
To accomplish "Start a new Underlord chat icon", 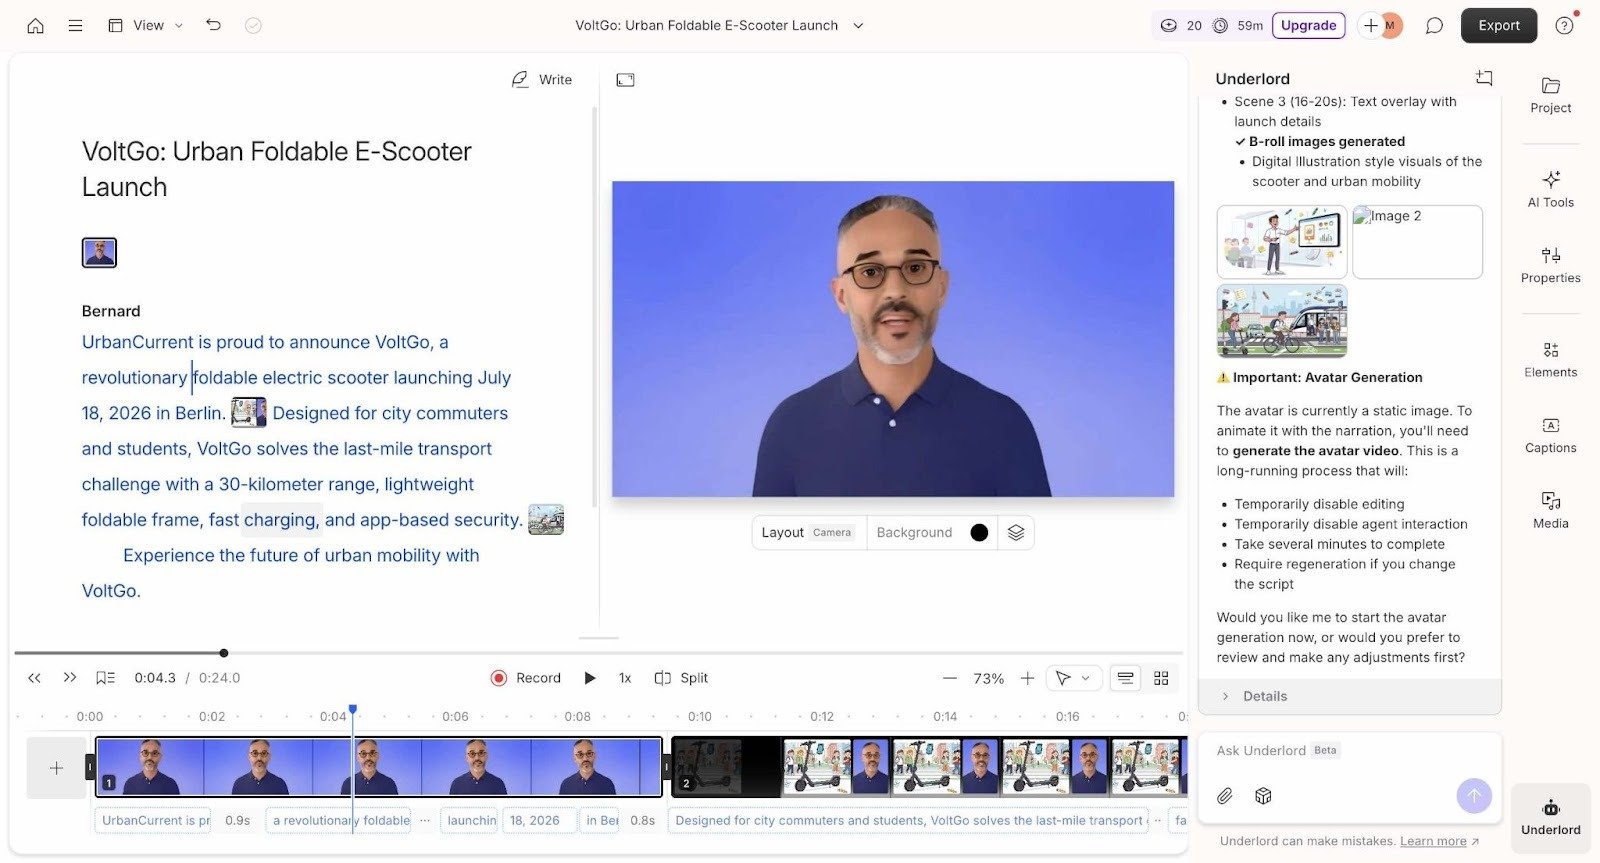I will click(x=1484, y=78).
